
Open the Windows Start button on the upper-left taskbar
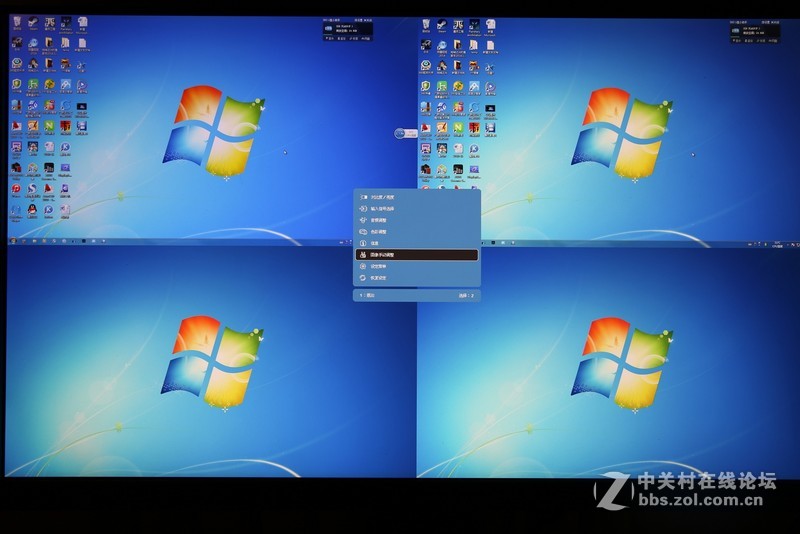pyautogui.click(x=13, y=241)
